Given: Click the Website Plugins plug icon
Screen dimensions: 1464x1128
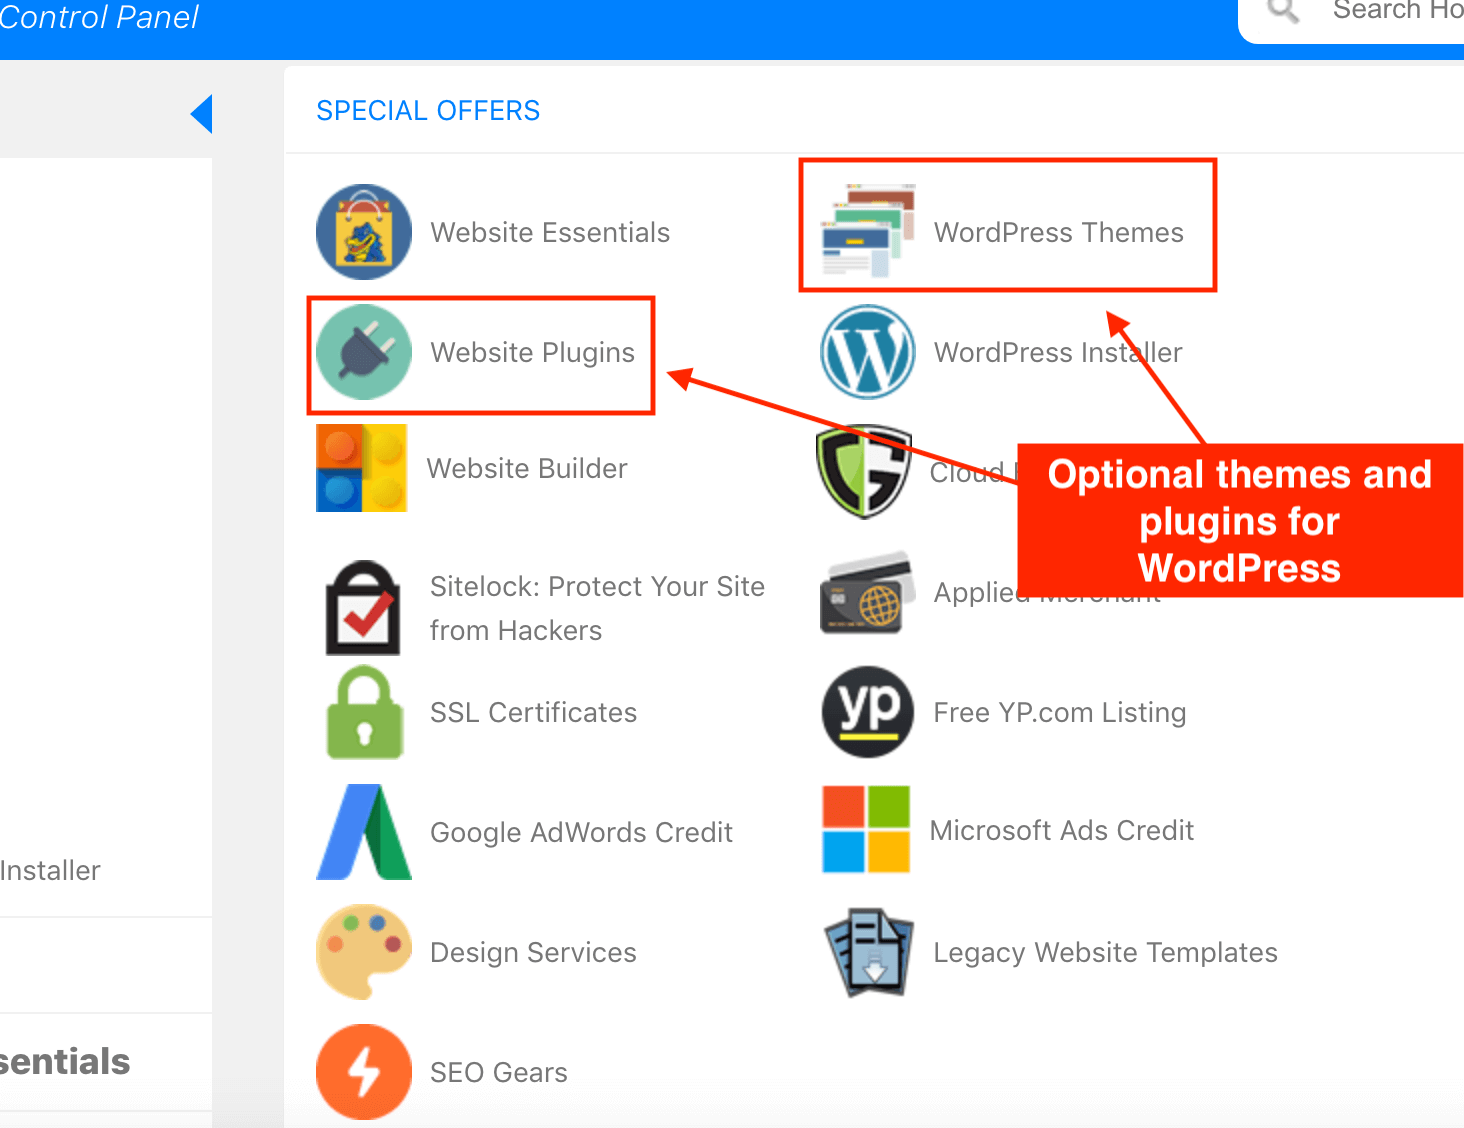Looking at the screenshot, I should [363, 354].
